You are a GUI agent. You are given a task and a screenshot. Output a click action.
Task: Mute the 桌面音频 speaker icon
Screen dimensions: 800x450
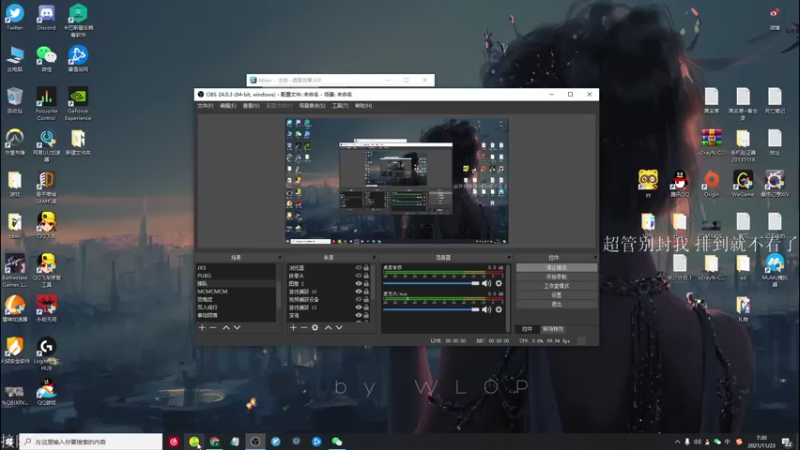coord(486,283)
